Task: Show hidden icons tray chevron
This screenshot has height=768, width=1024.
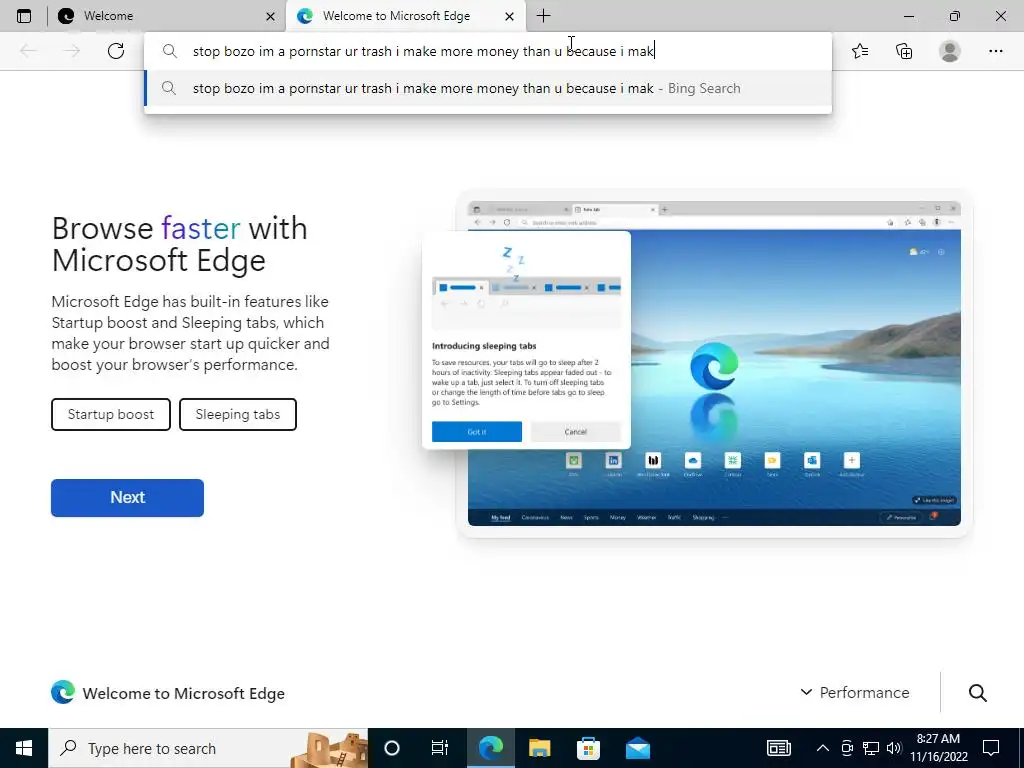Action: coord(823,748)
